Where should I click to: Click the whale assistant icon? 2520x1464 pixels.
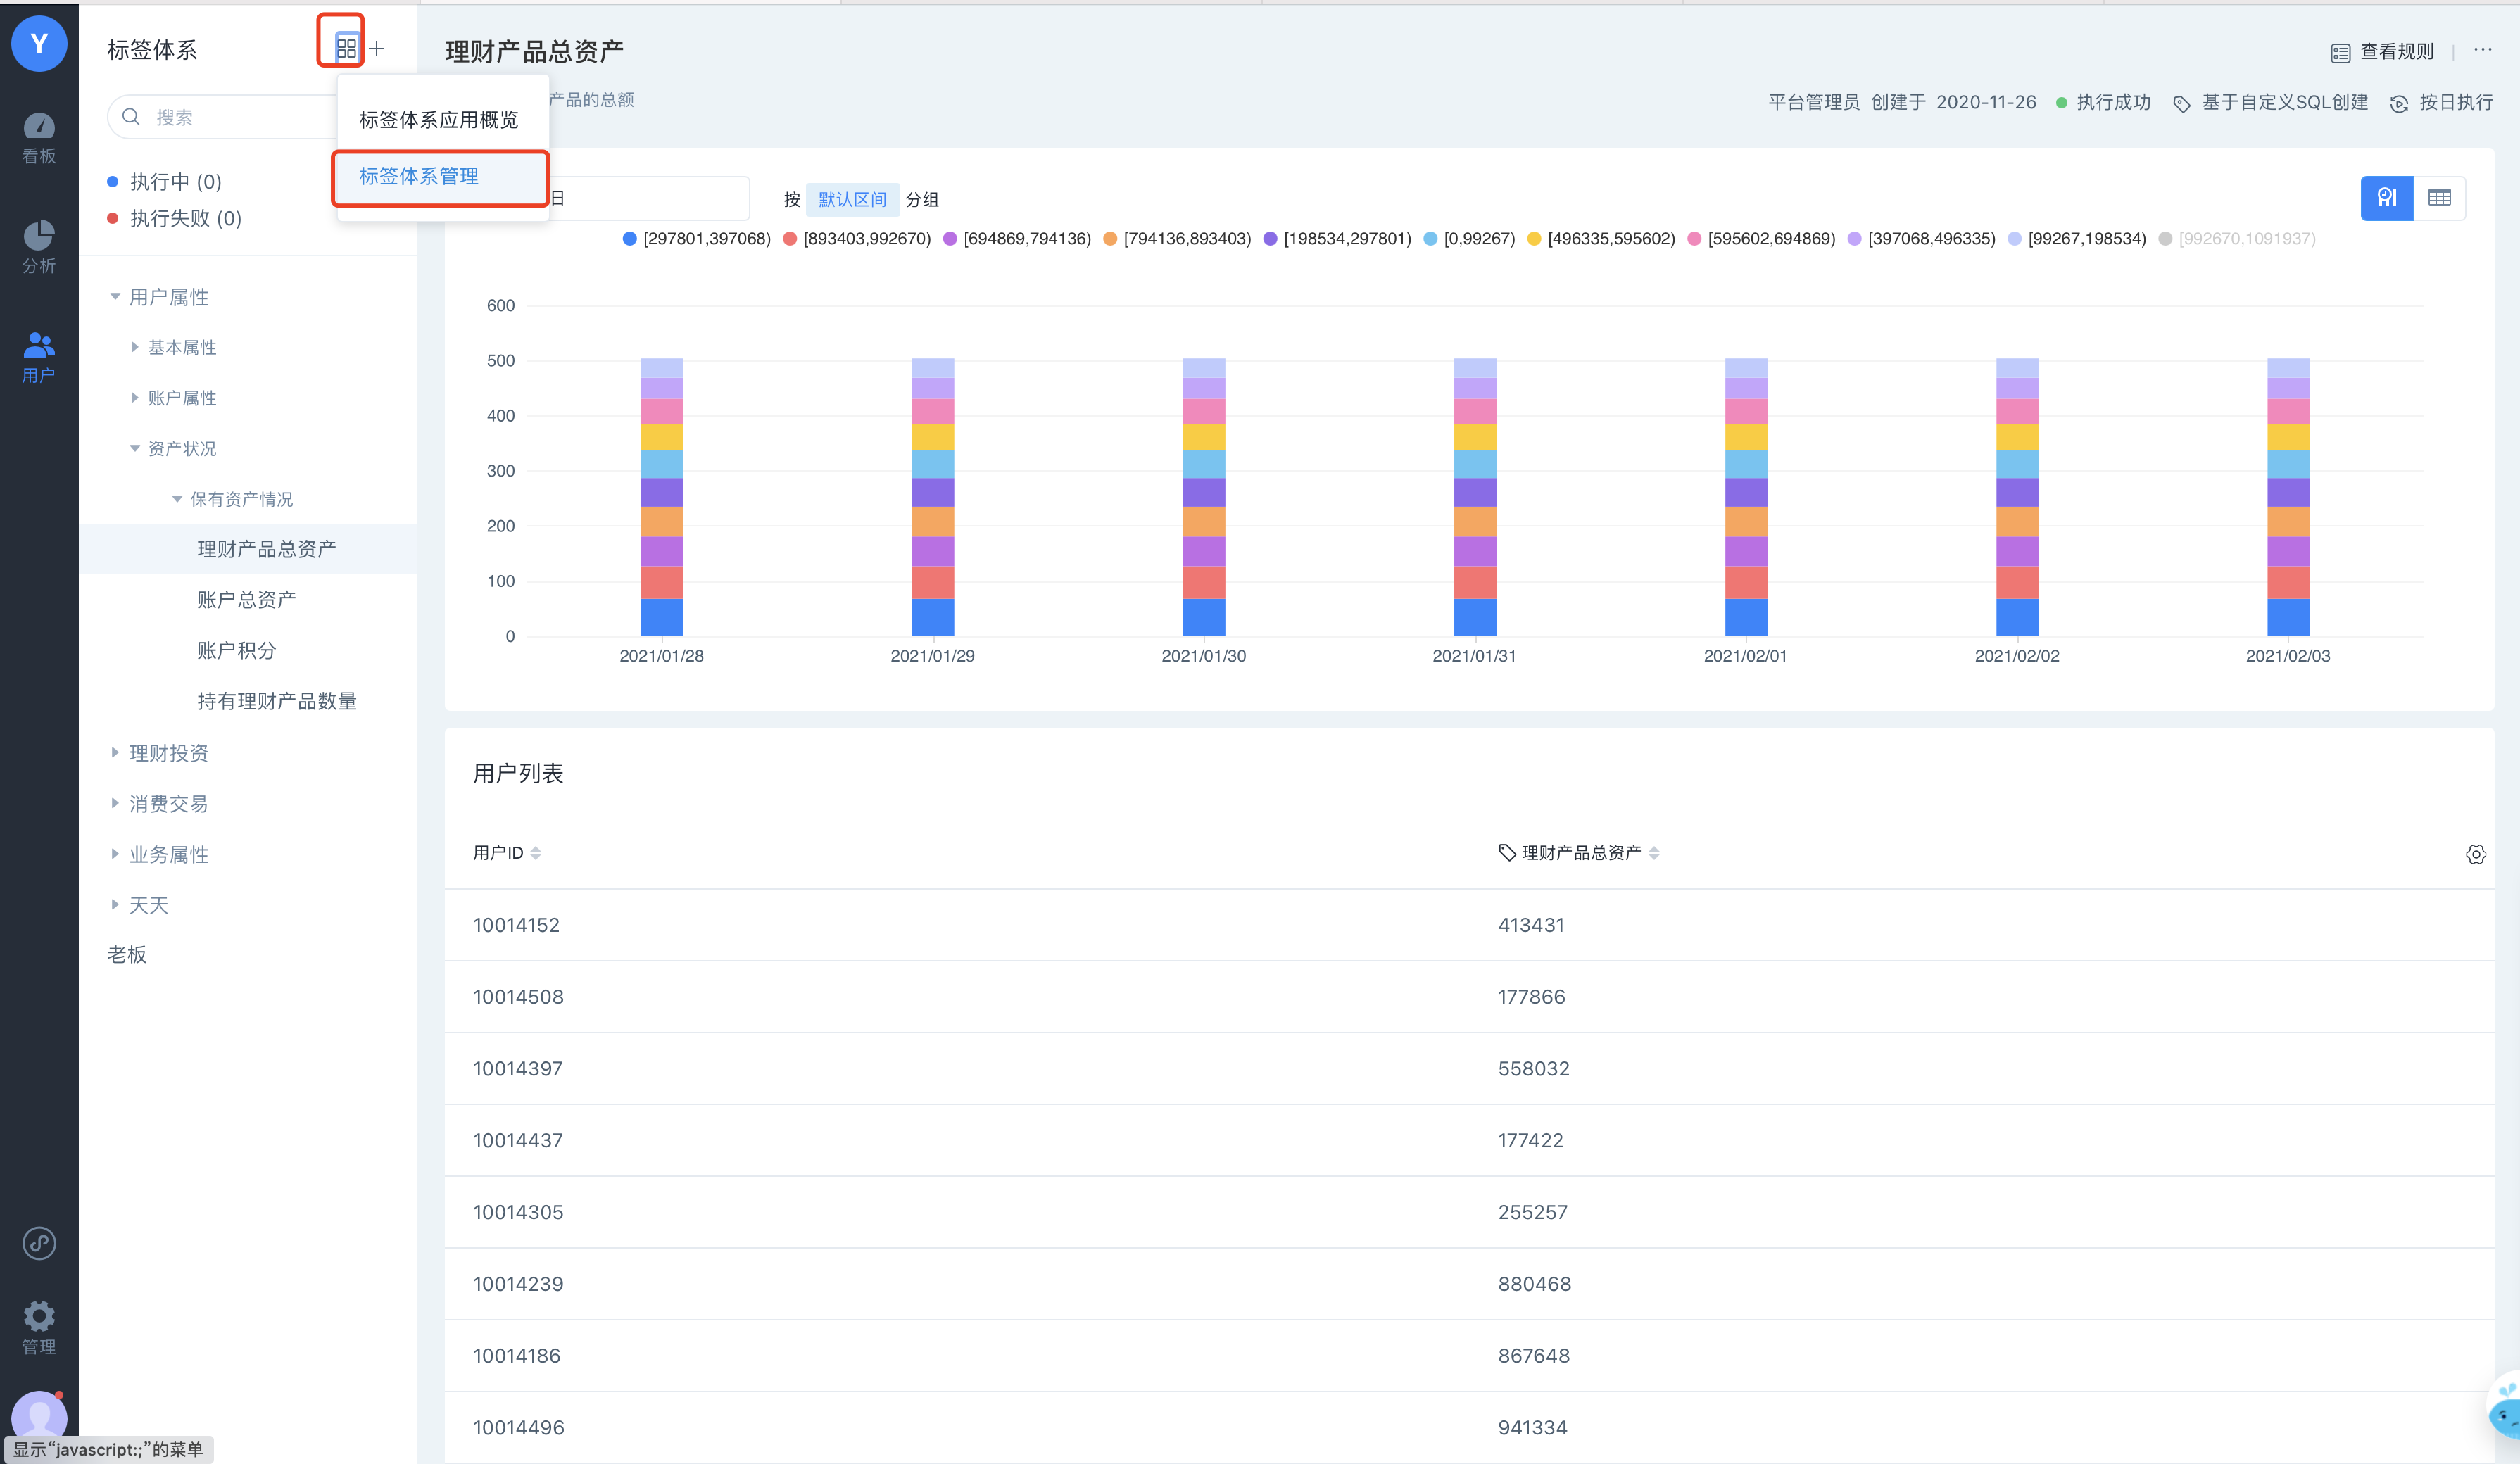click(x=2504, y=1410)
